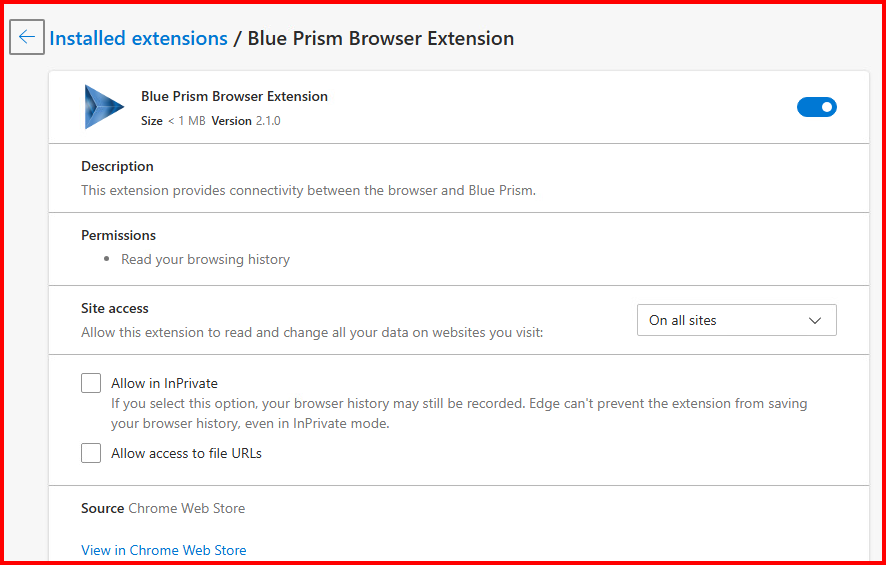Click the Blue Prism Browser Extension breadcrumb title
The height and width of the screenshot is (565, 886).
pyautogui.click(x=381, y=39)
